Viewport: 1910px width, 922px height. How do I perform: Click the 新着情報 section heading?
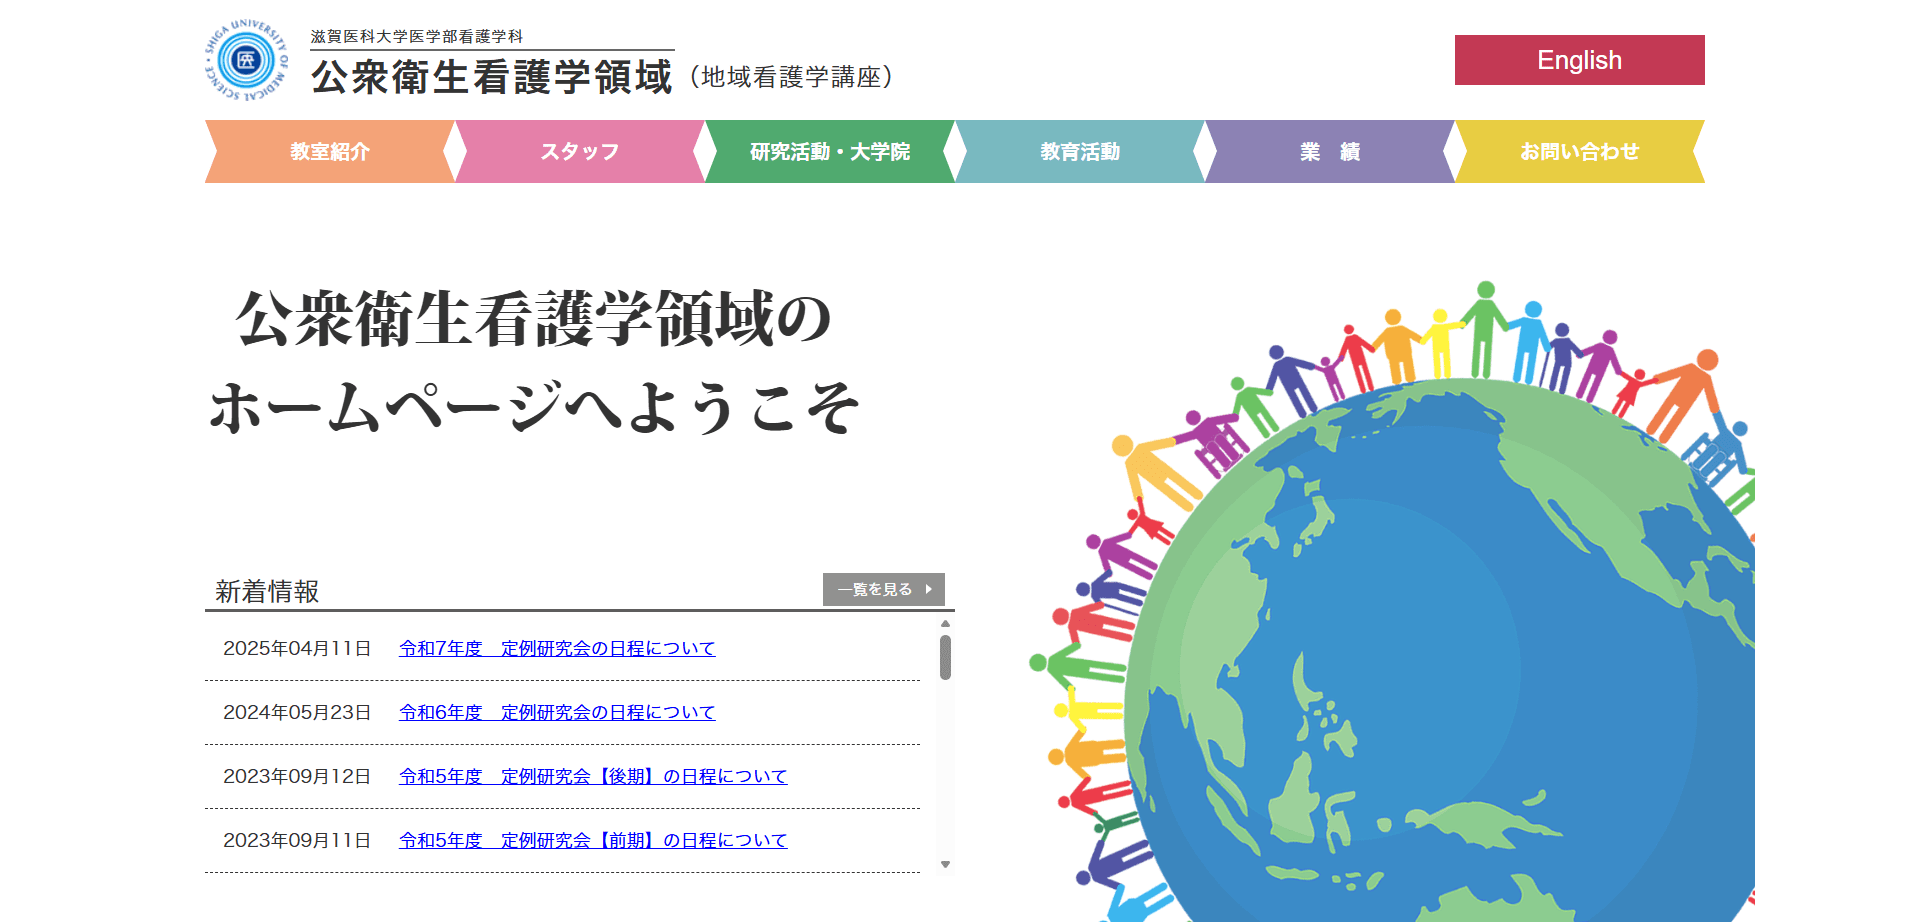[x=266, y=591]
